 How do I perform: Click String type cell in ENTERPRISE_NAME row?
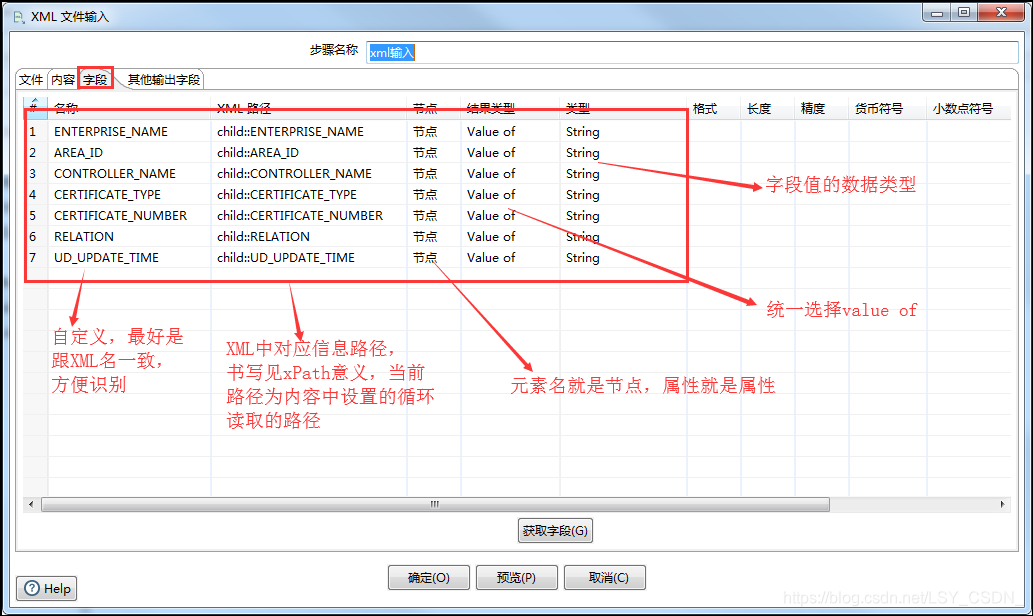623,132
